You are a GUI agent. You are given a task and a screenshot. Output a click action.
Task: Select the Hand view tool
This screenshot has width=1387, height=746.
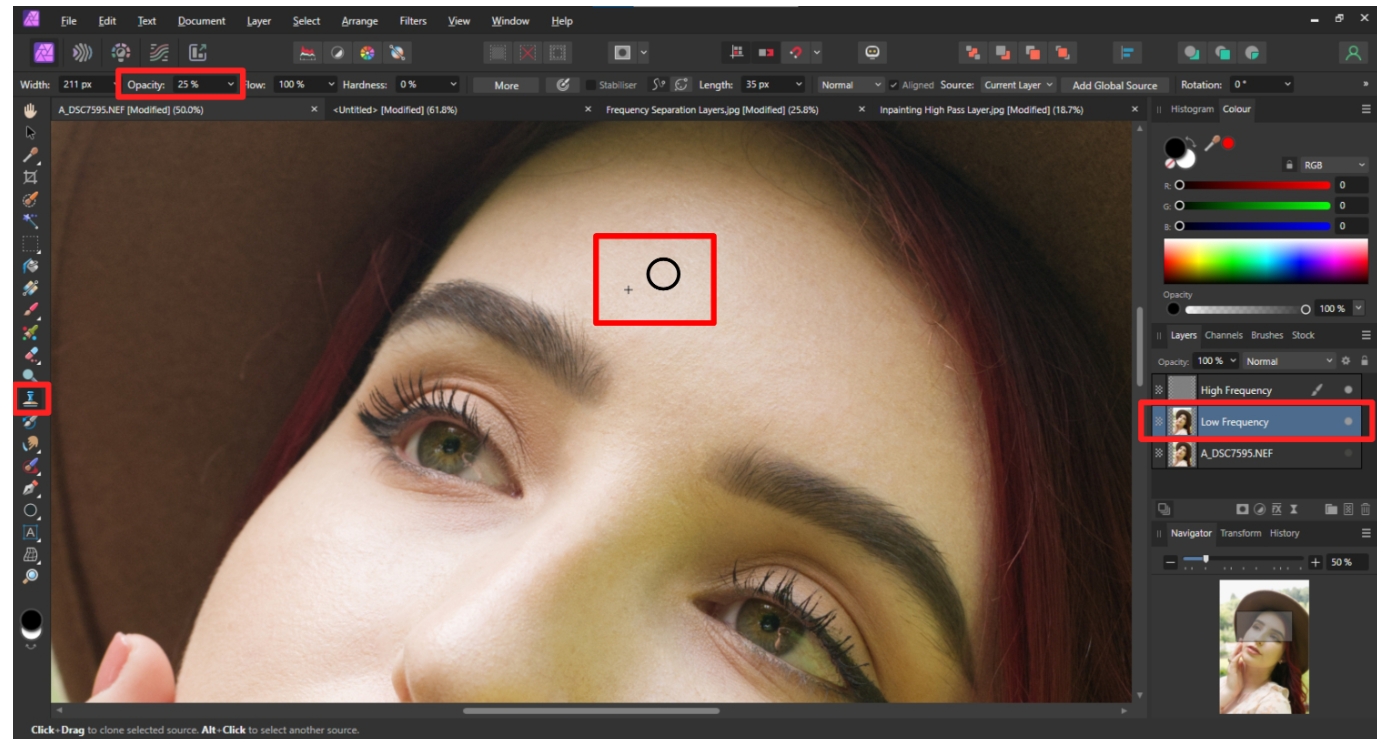[x=30, y=110]
